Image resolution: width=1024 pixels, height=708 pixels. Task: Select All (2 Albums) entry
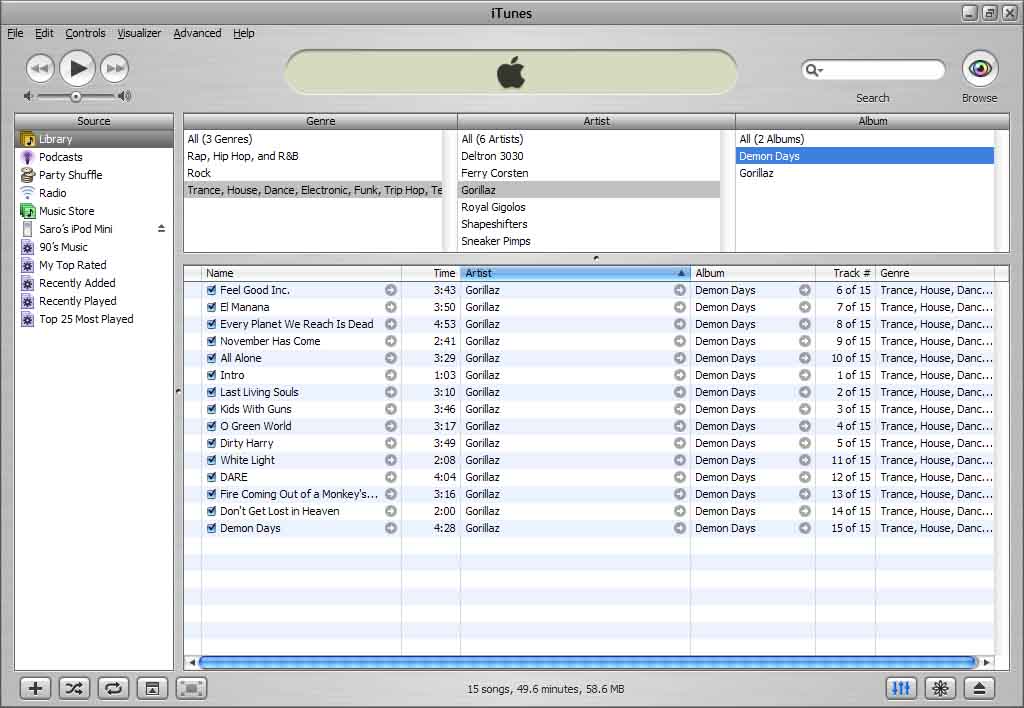pos(865,139)
